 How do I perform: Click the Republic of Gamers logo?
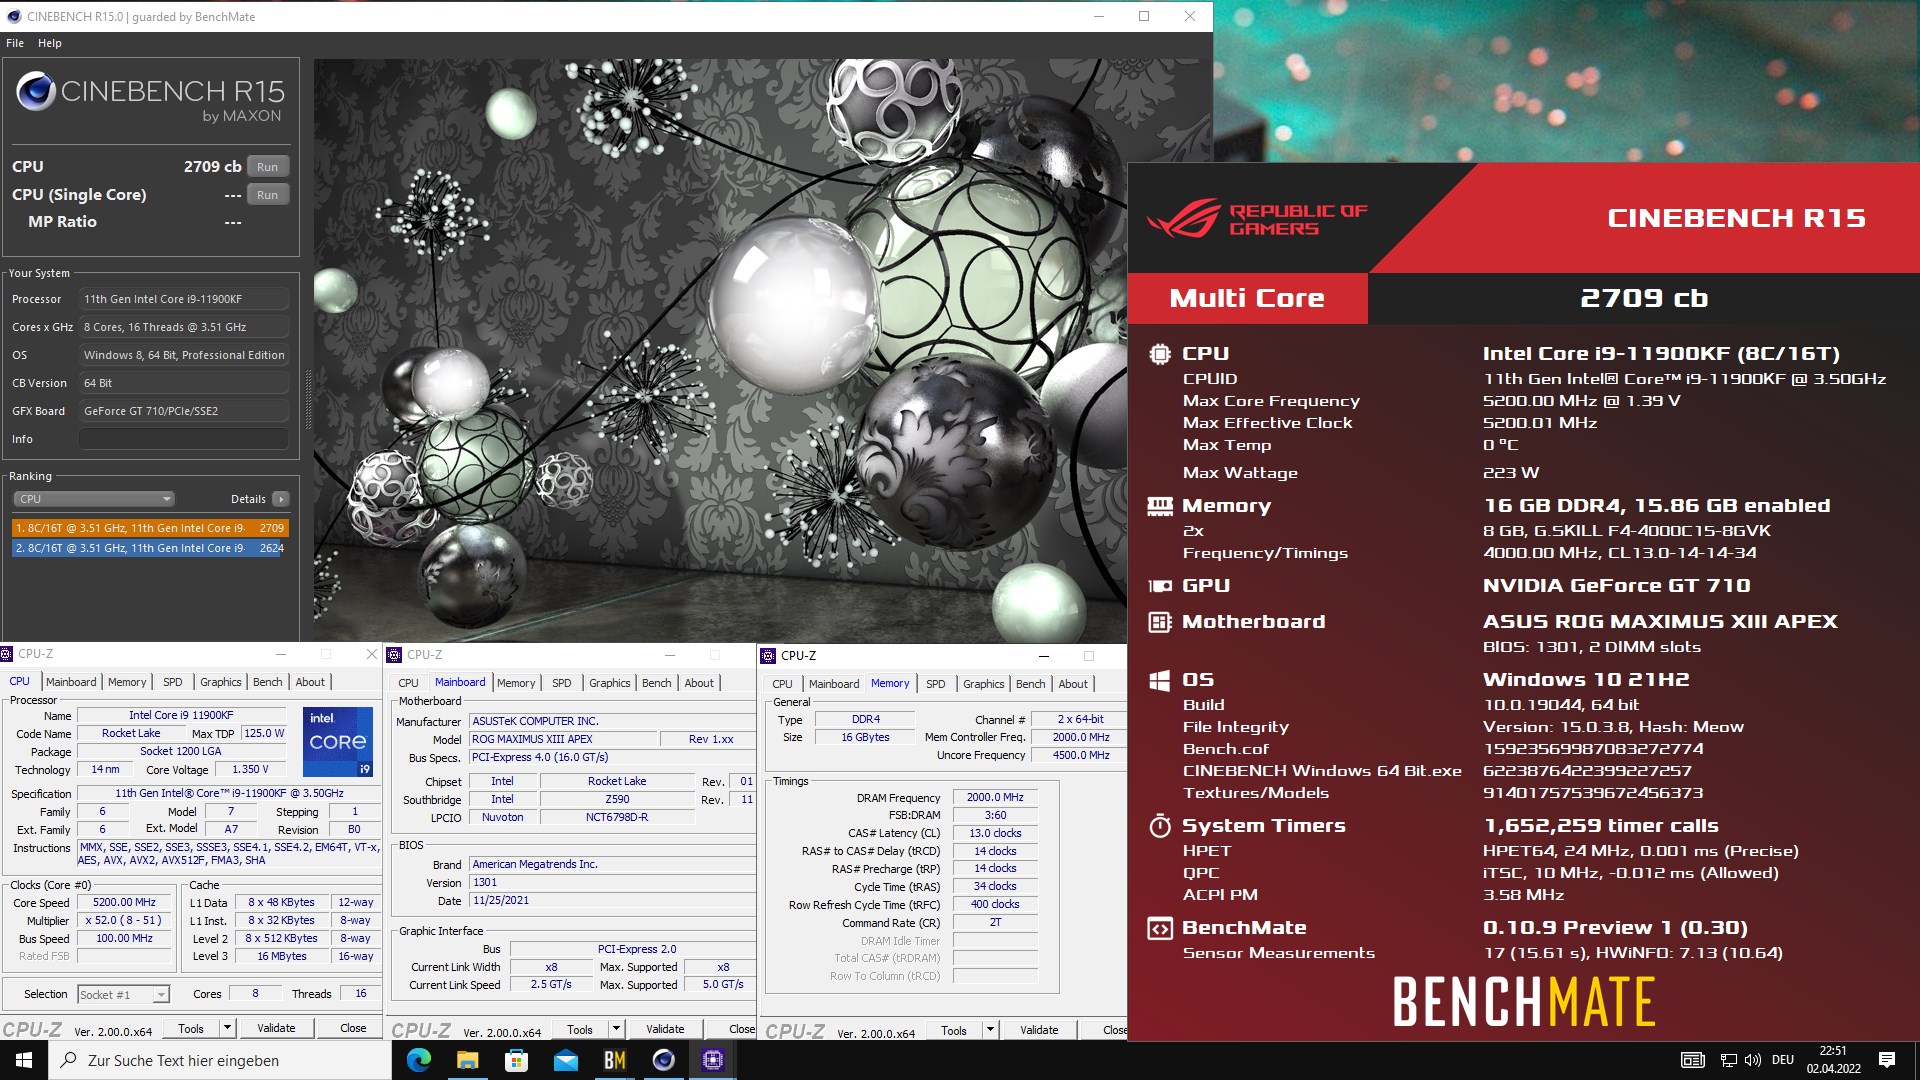click(x=1257, y=219)
